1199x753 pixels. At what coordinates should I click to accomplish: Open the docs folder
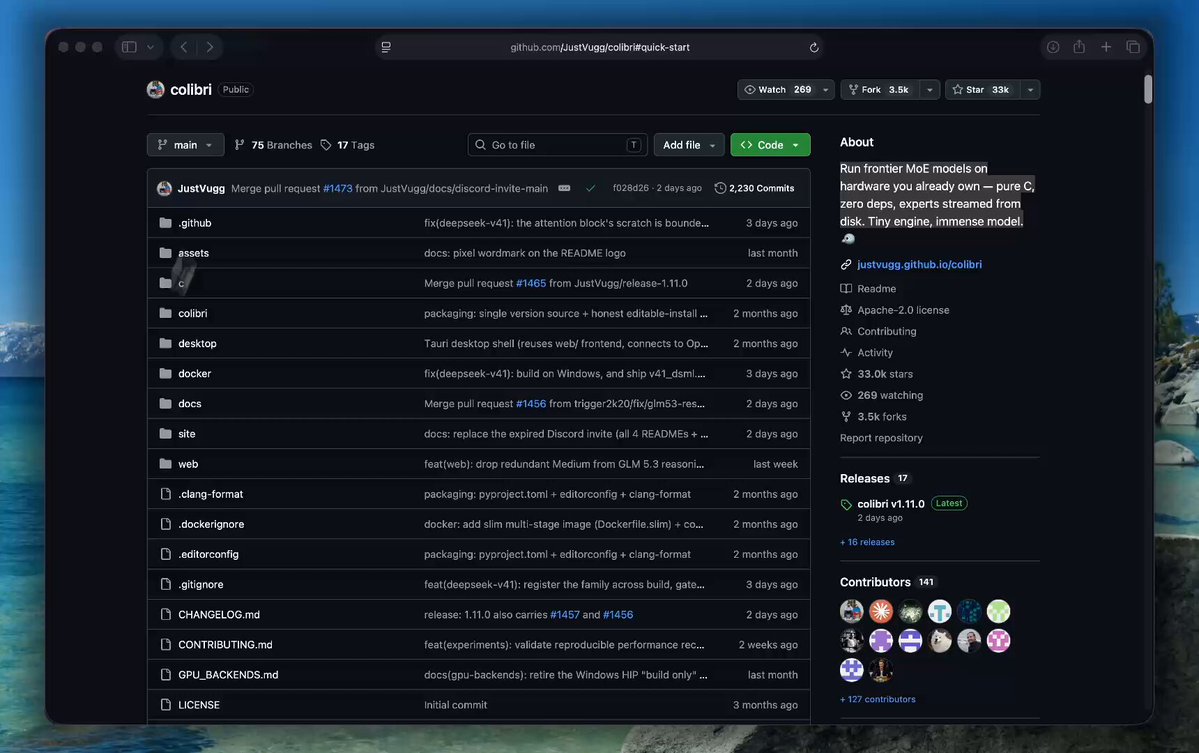[190, 404]
